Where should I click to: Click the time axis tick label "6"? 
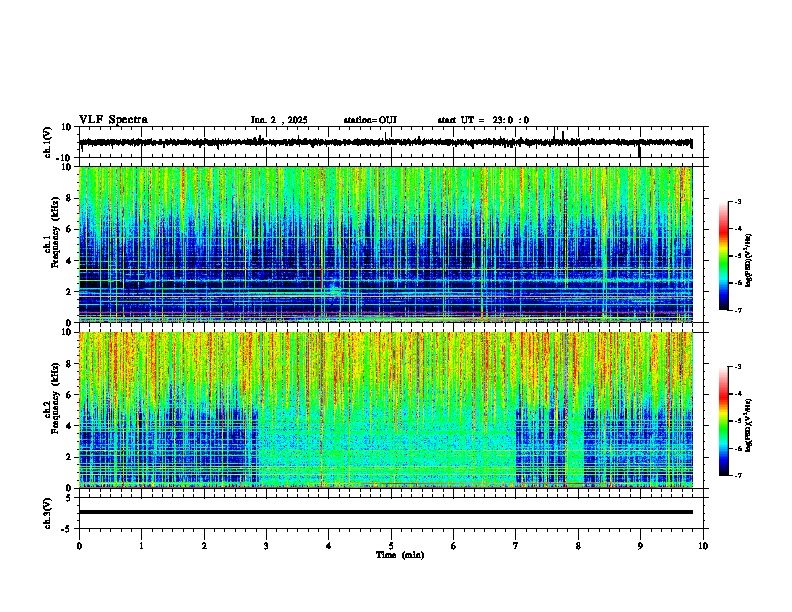tap(454, 546)
